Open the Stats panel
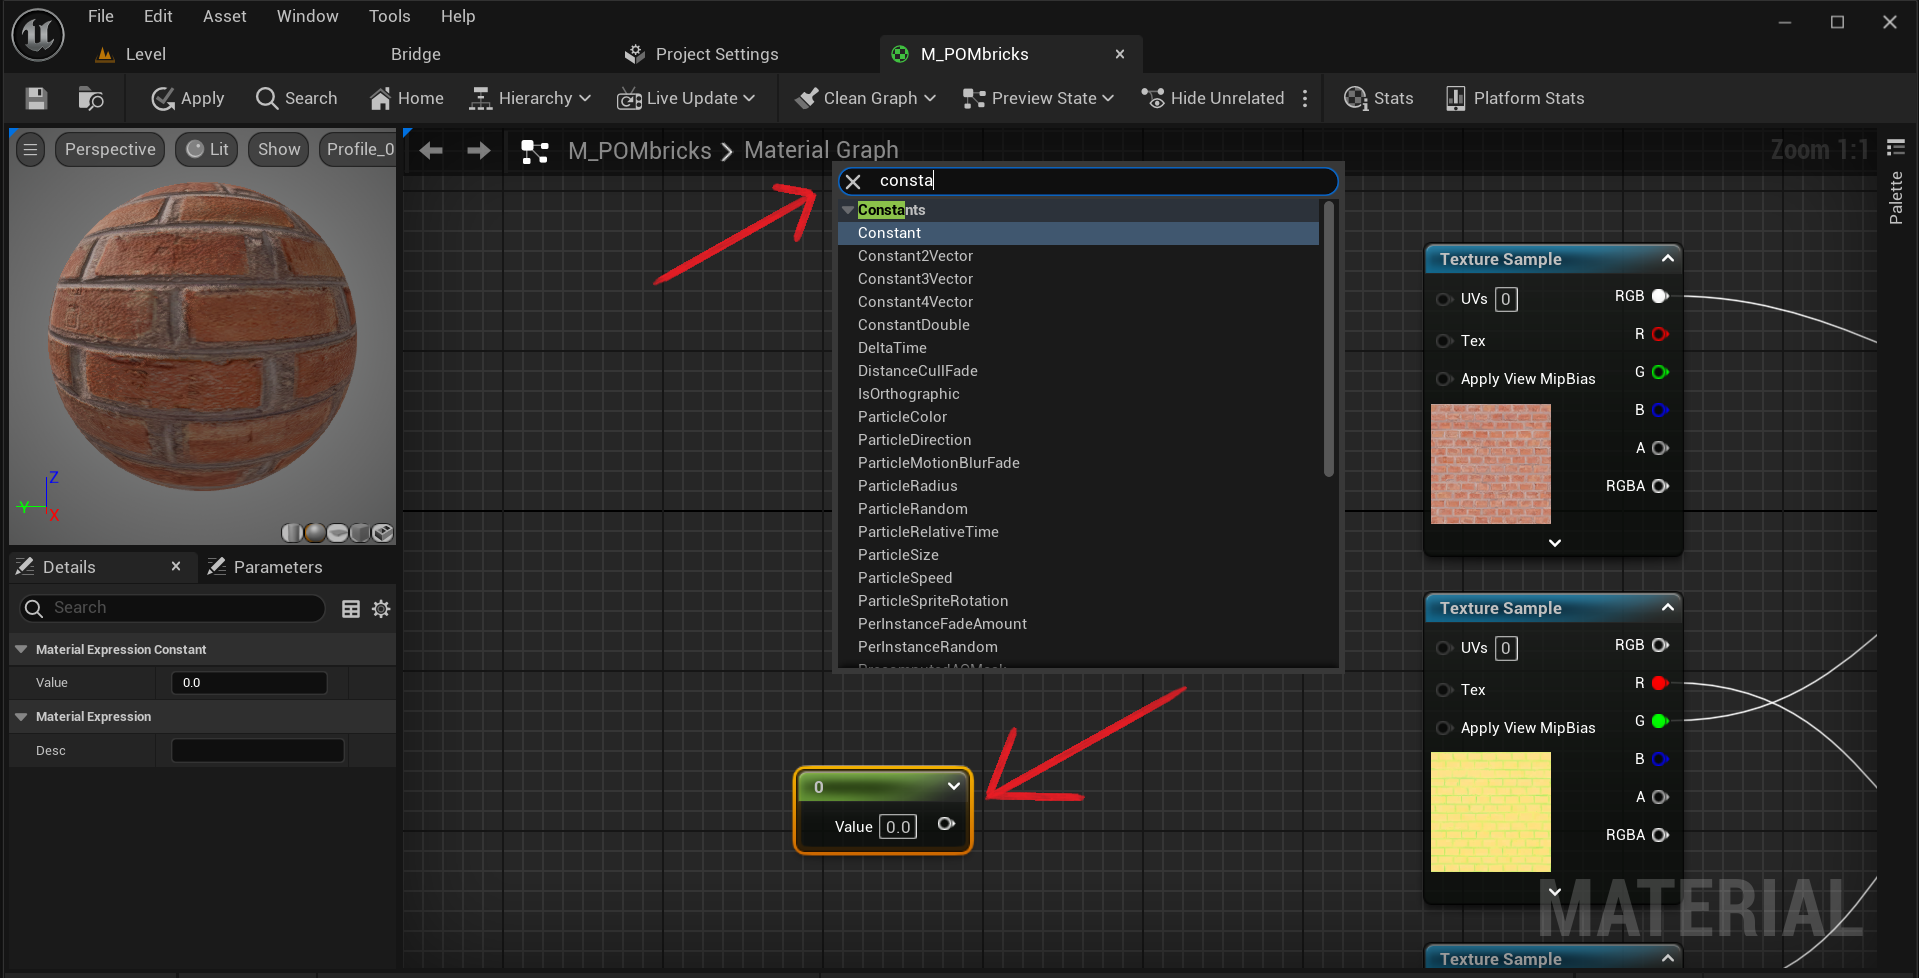Screen dimensions: 1919x978 [x=1378, y=98]
